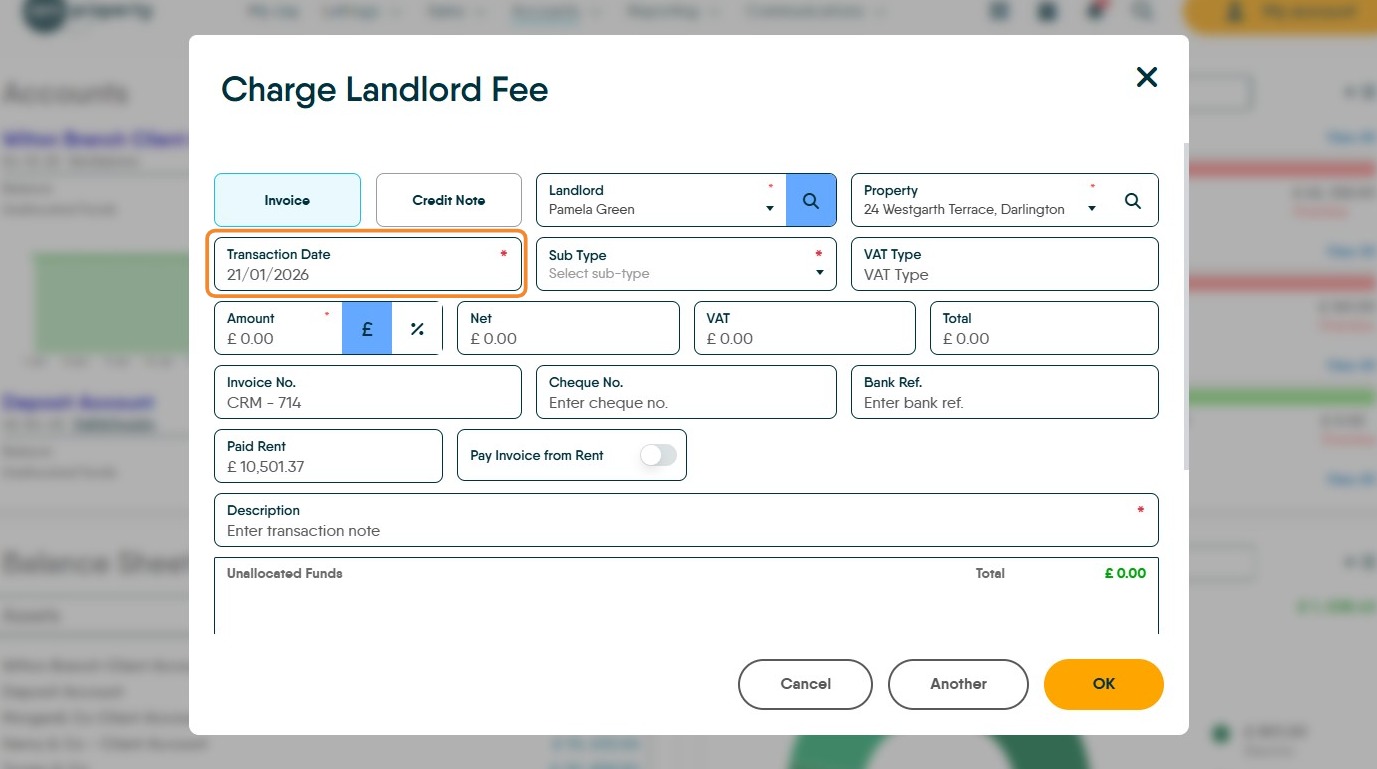
Task: Click the Unallocated Funds total £ 0.00
Action: (1125, 574)
